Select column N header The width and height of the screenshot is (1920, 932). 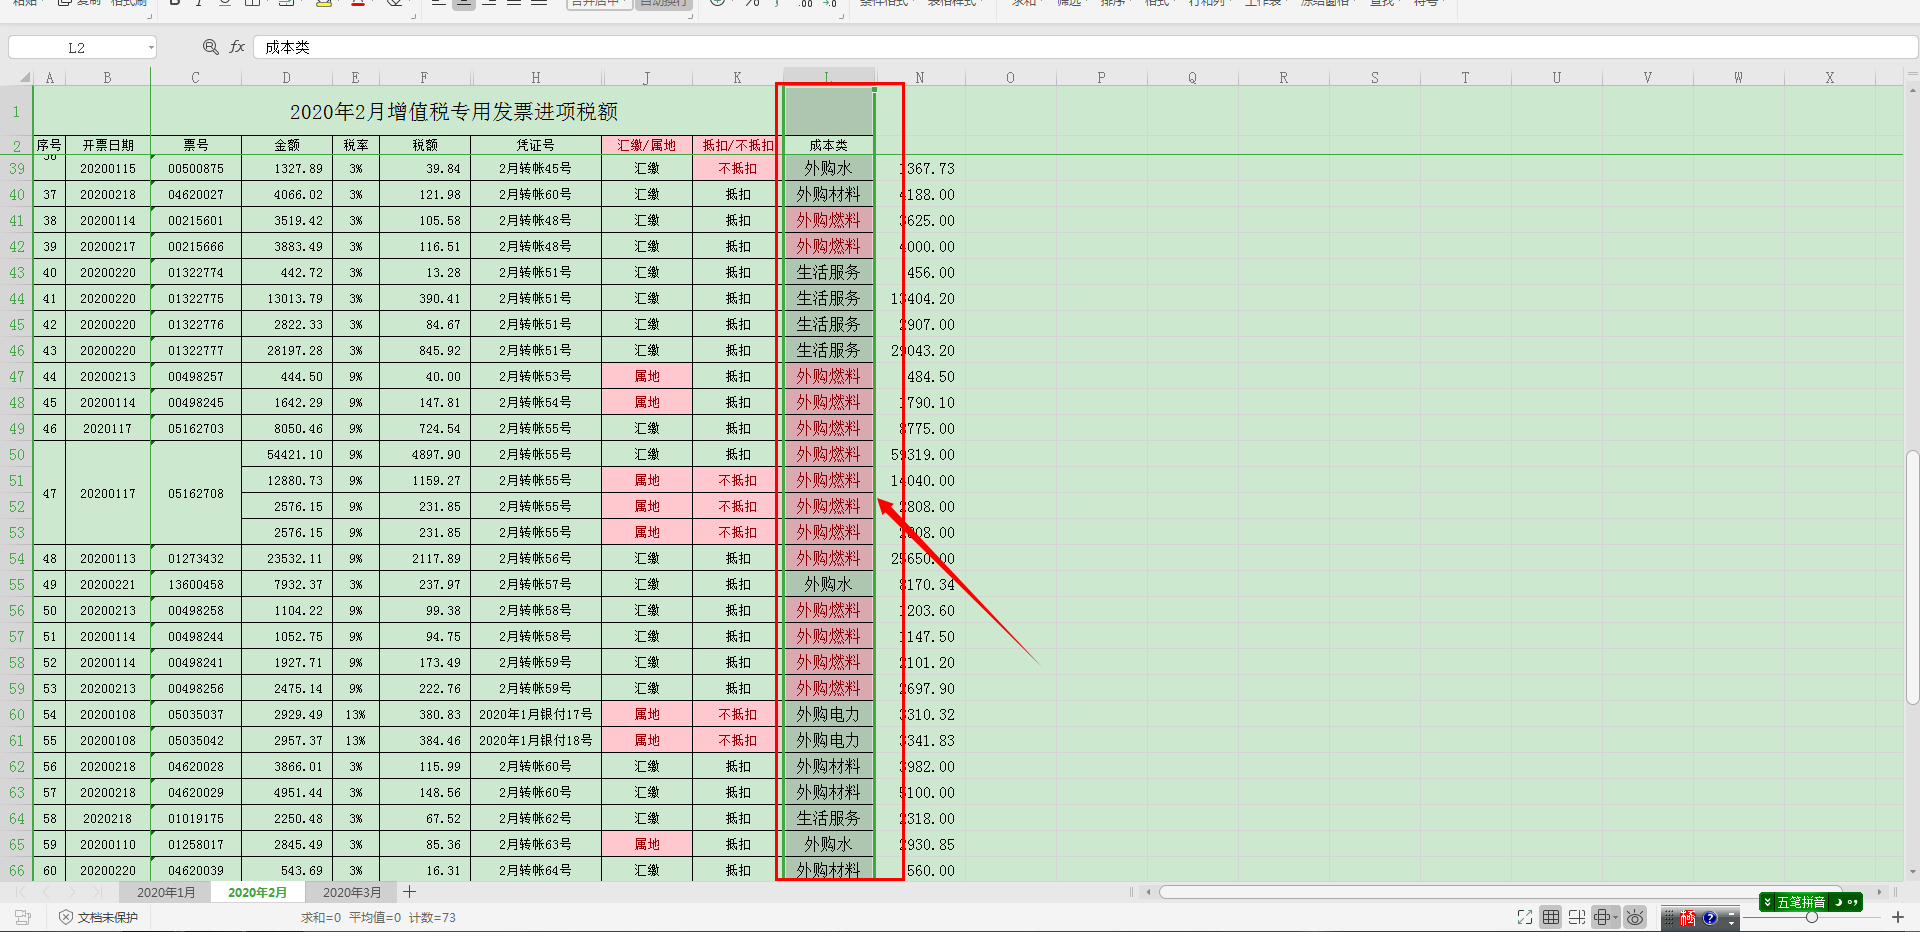click(919, 77)
